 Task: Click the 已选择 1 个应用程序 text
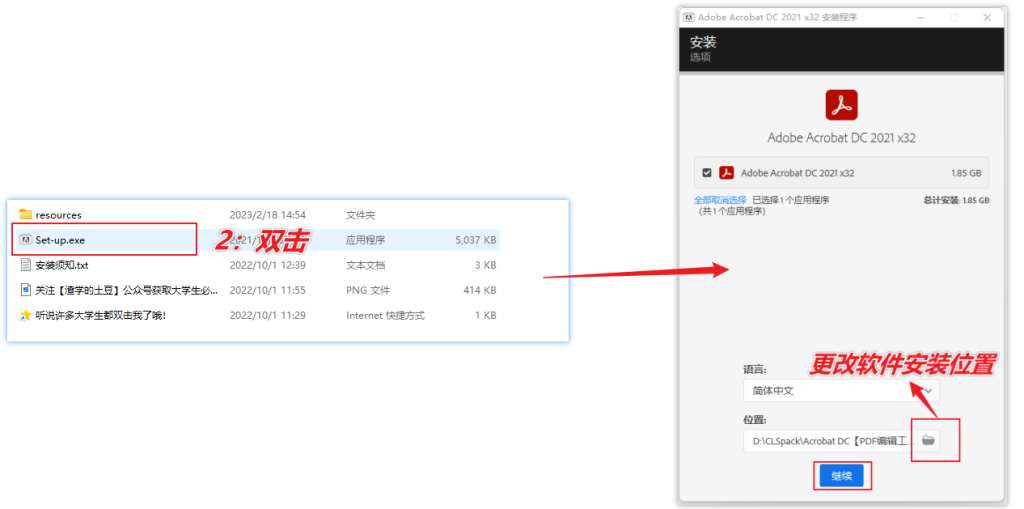[791, 200]
